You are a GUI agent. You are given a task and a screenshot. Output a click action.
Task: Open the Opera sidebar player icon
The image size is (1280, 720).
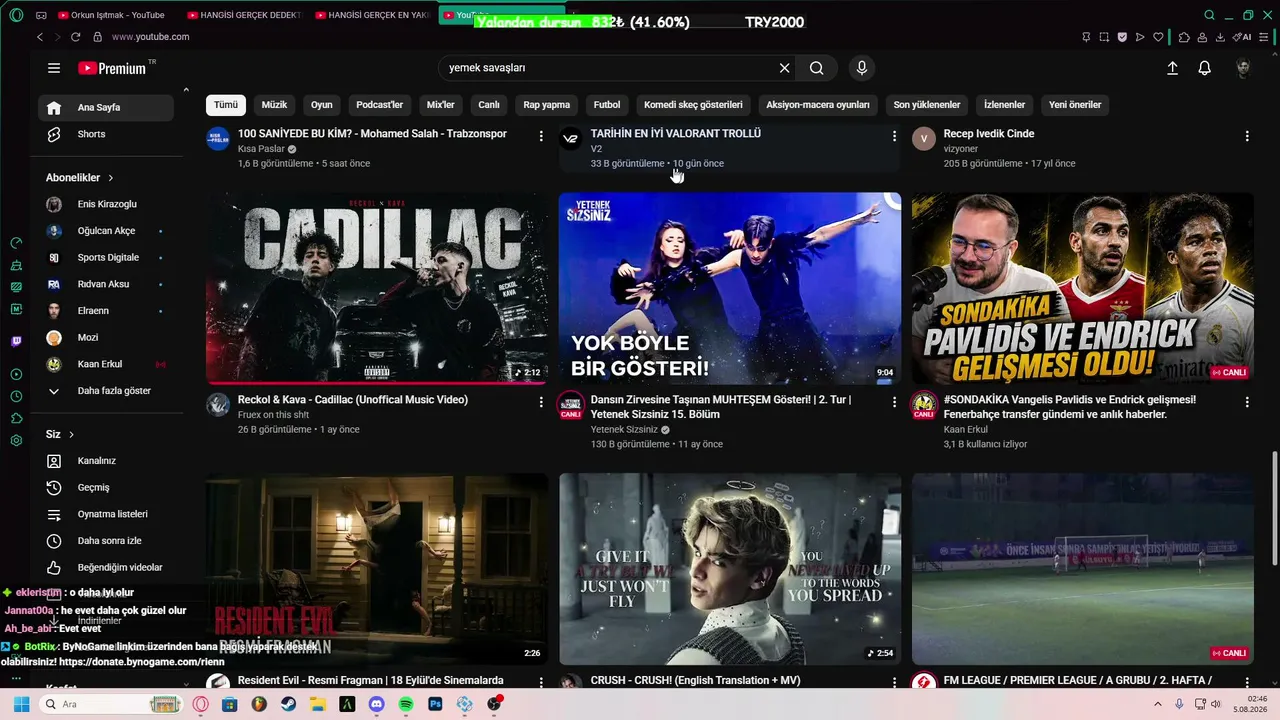pos(16,374)
